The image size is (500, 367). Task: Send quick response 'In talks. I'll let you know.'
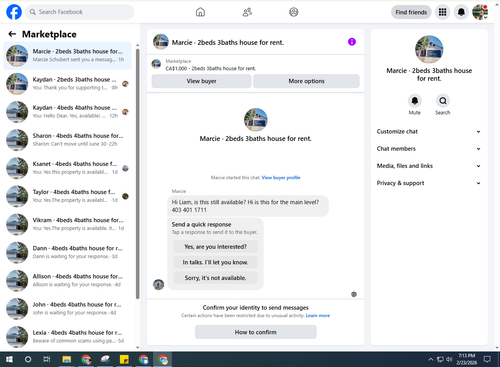[x=215, y=262]
